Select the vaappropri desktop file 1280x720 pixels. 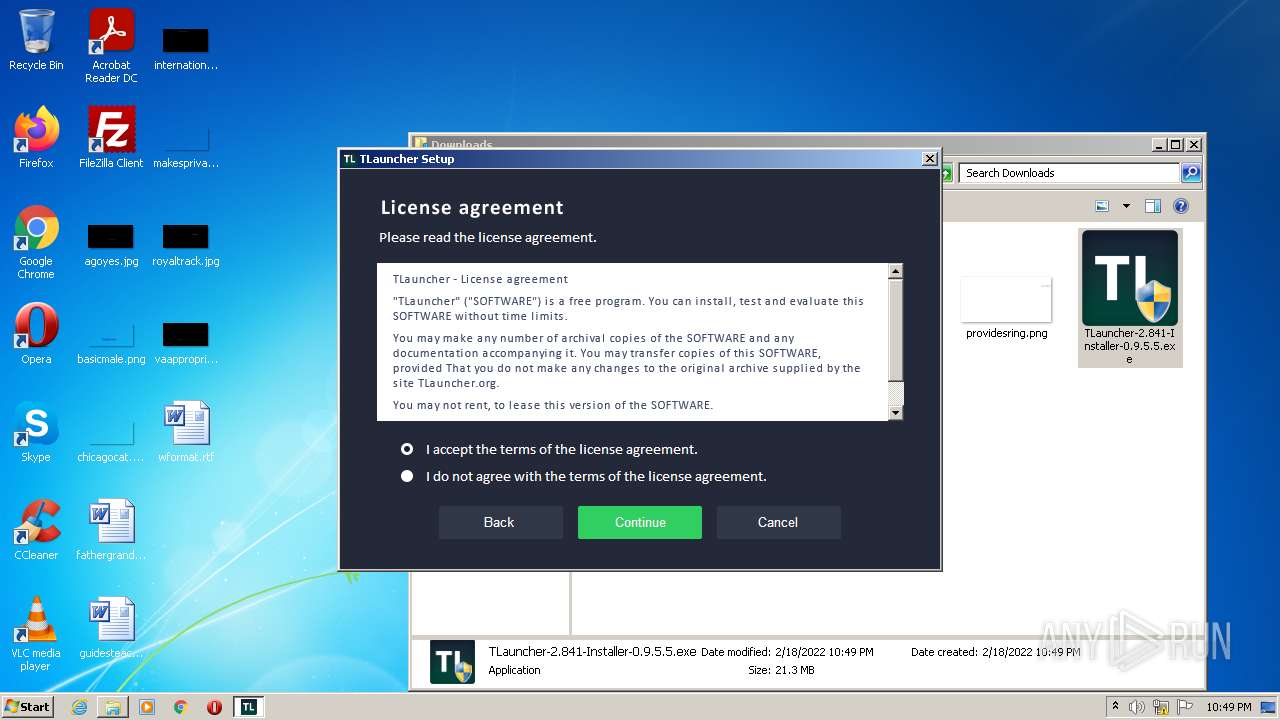click(x=186, y=342)
